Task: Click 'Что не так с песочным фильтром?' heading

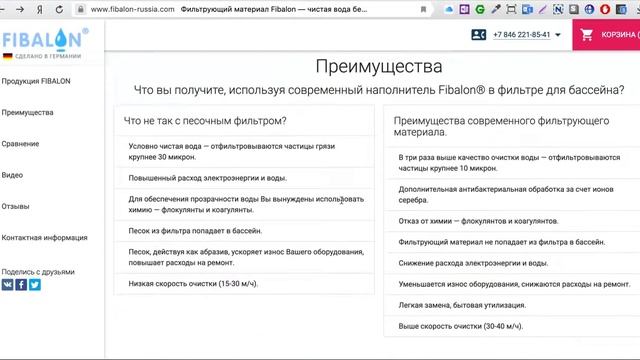Action: pos(205,121)
